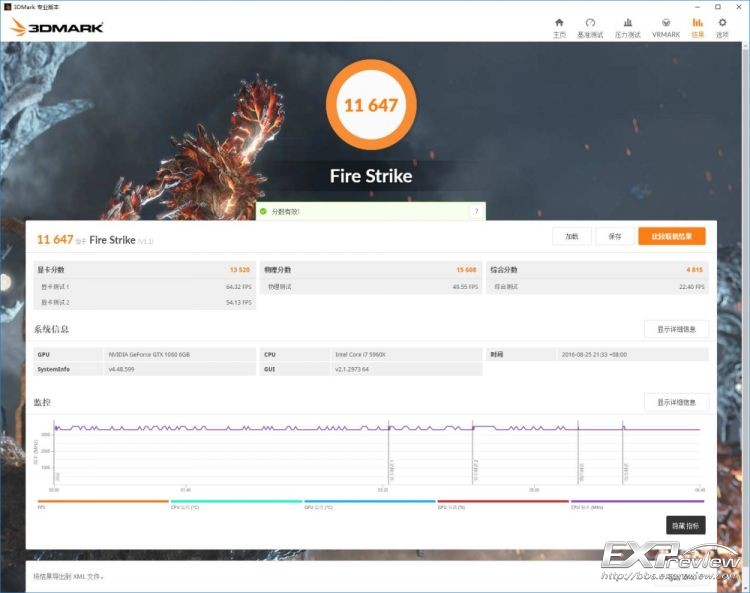The image size is (750, 593).
Task: Click the 监控 monitoring section heading
Action: [x=42, y=402]
